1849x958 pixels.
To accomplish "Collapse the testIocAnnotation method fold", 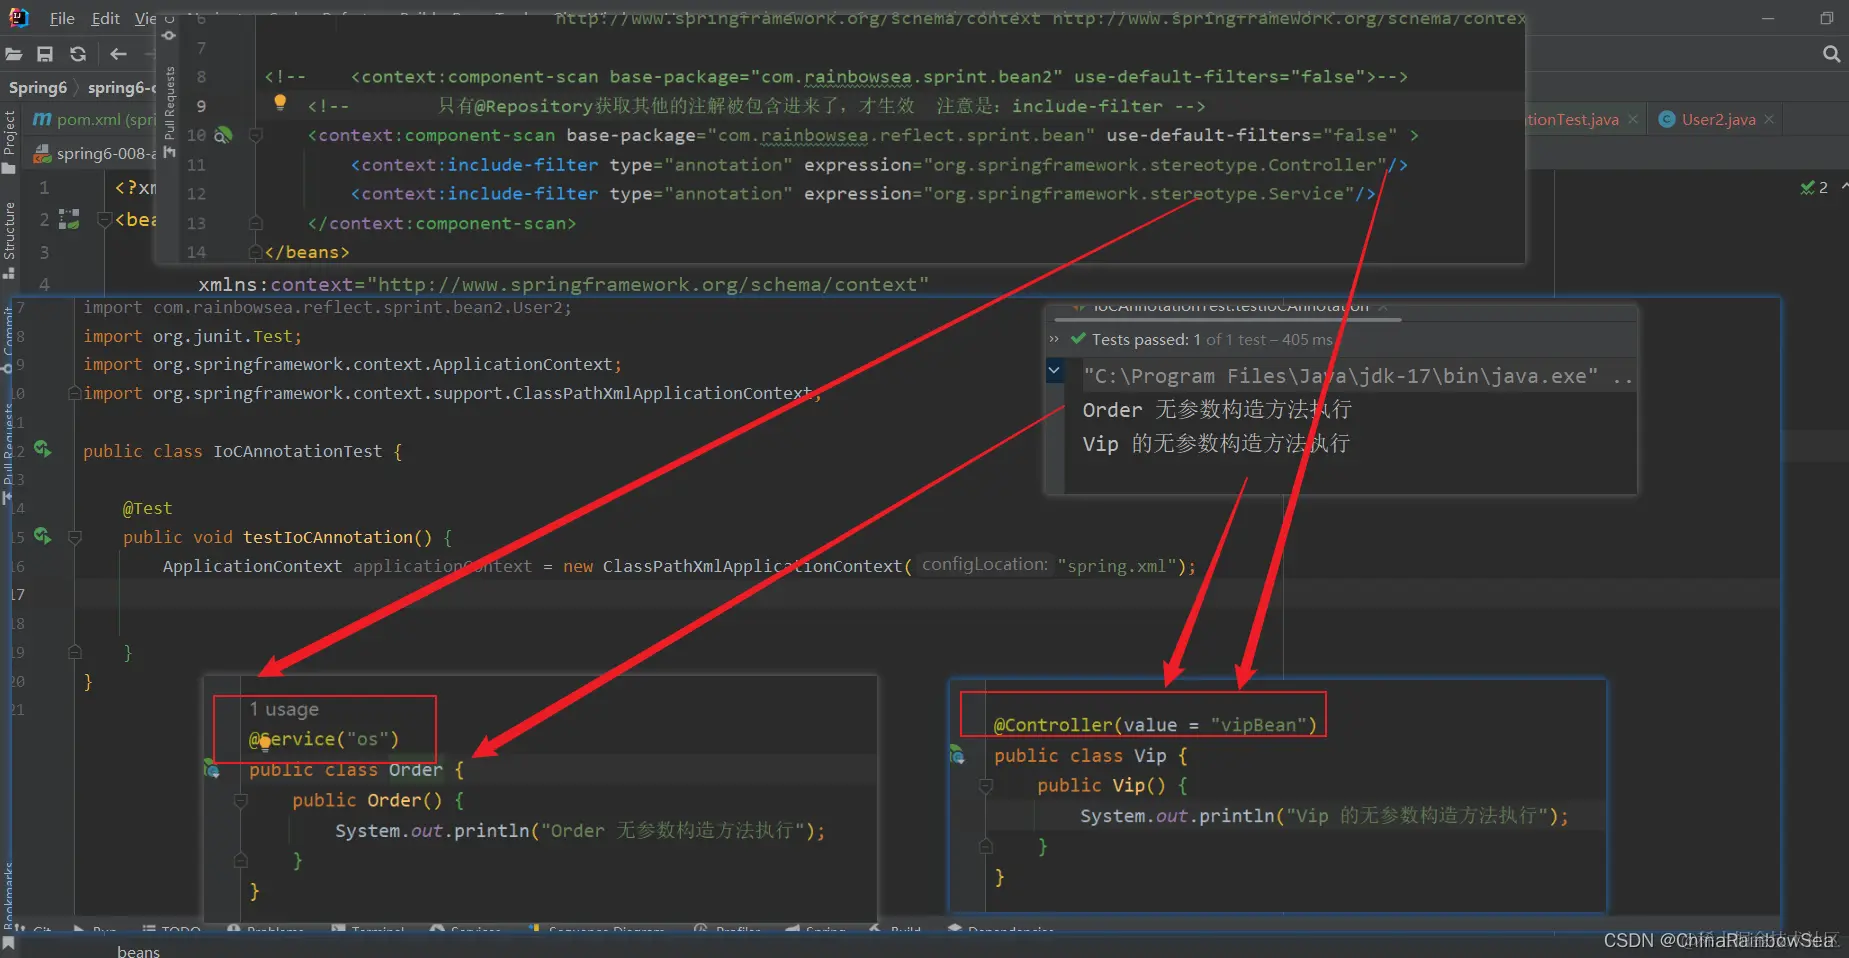I will pos(74,537).
